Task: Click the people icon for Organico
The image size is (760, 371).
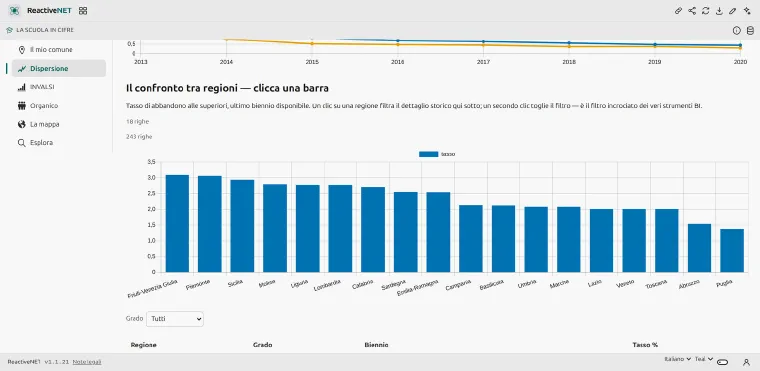Action: pyautogui.click(x=21, y=106)
